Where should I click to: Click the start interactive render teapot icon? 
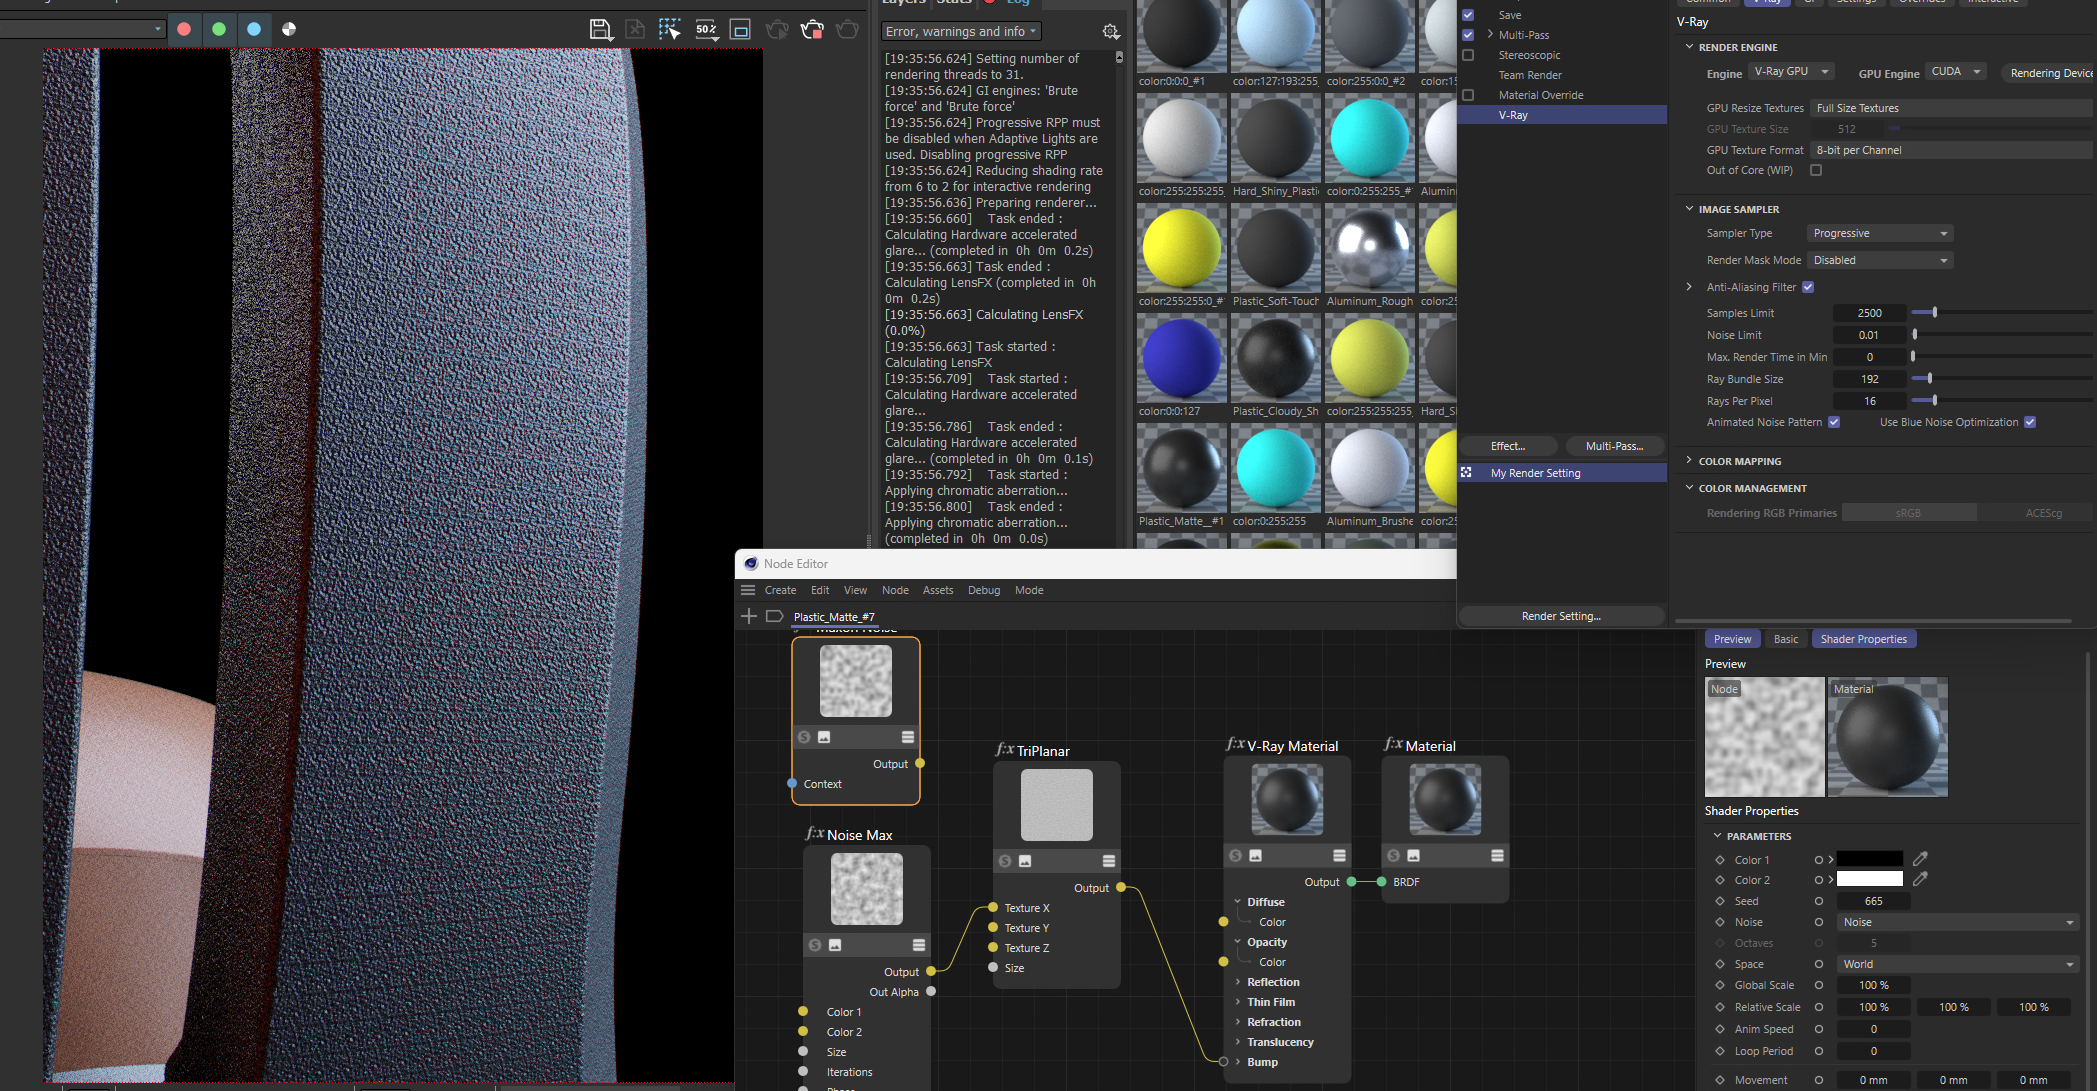click(777, 30)
